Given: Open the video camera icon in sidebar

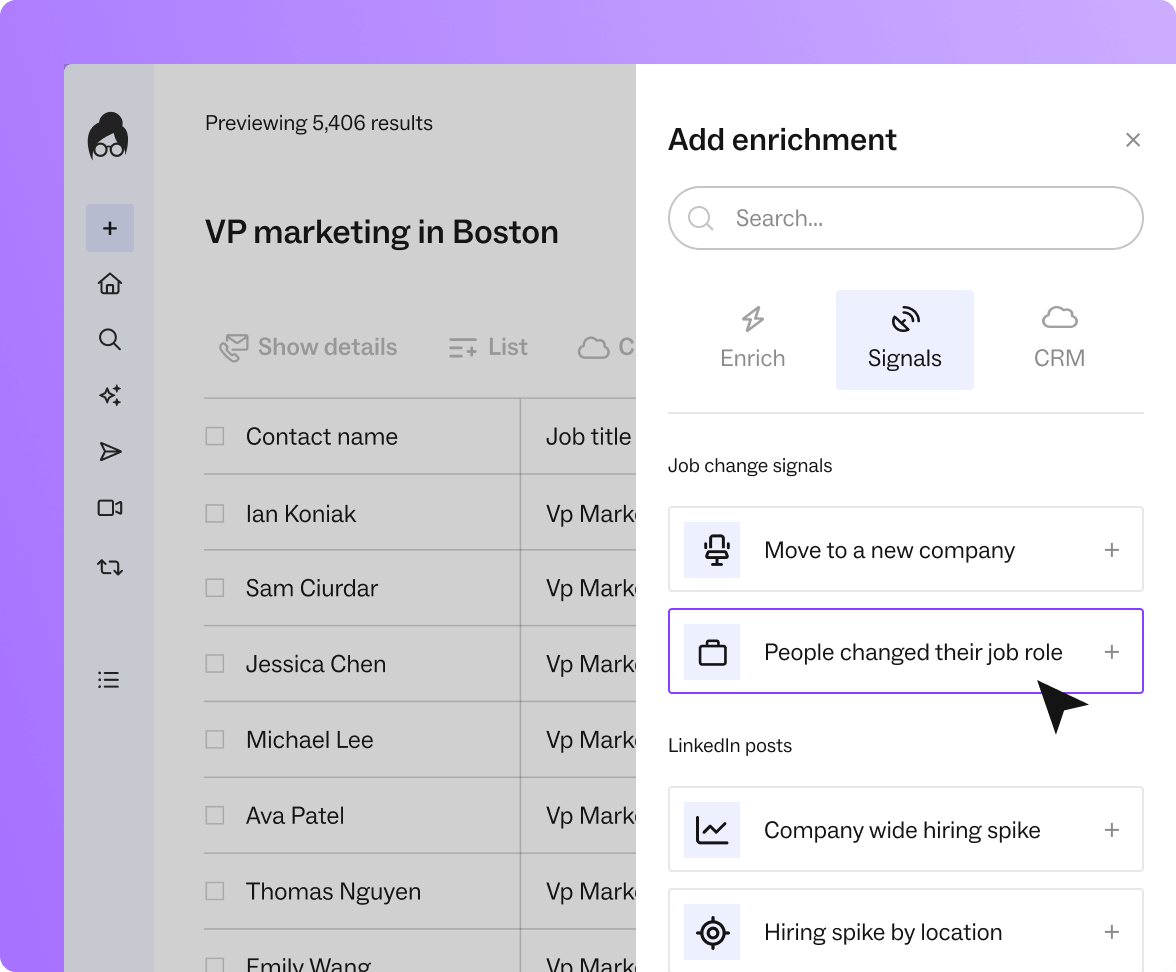Looking at the screenshot, I should pyautogui.click(x=110, y=508).
